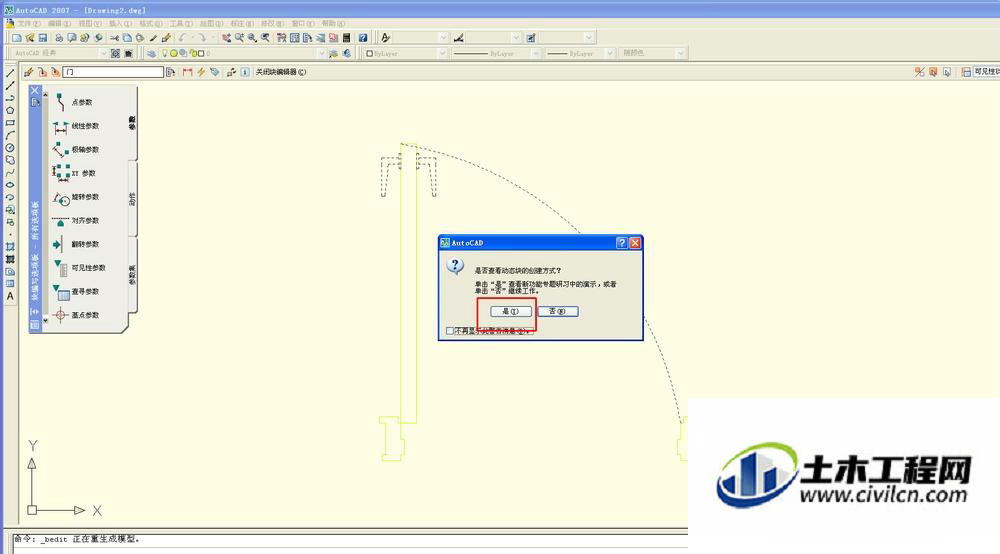
Task: Click the Redo arrow icon in toolbar
Action: pyautogui.click(x=201, y=38)
